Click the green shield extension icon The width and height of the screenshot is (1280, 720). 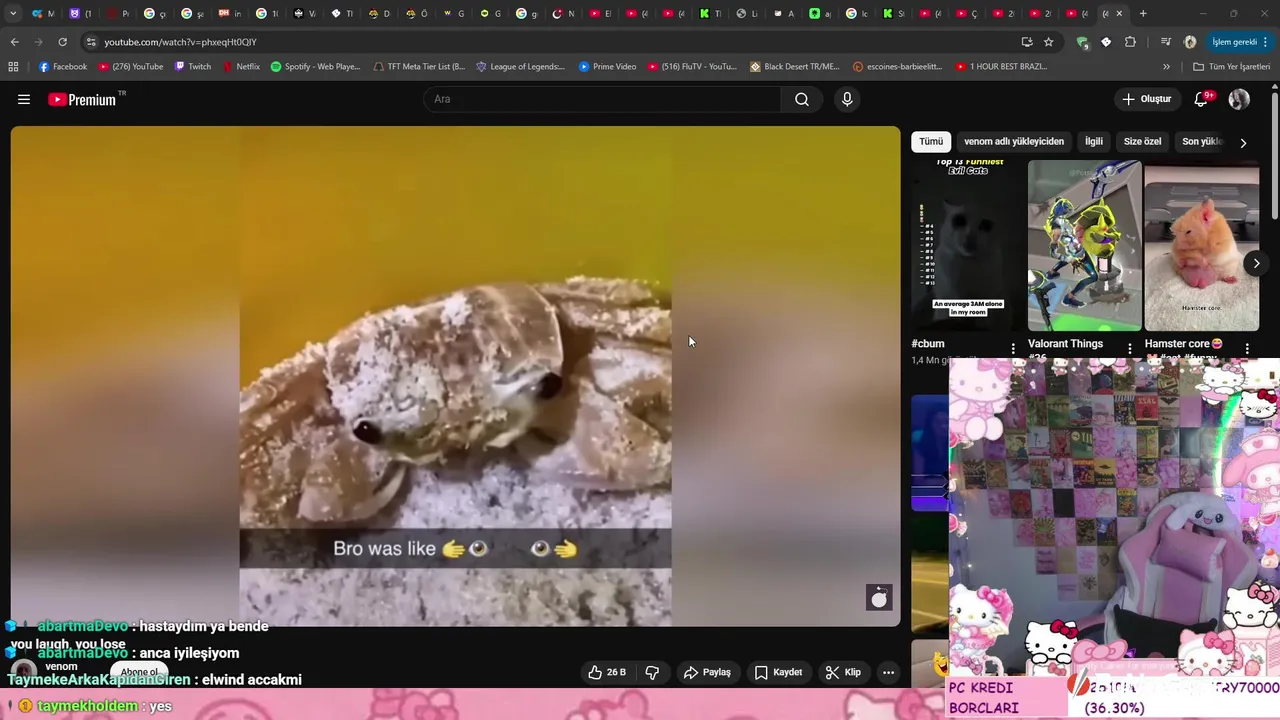click(1082, 42)
